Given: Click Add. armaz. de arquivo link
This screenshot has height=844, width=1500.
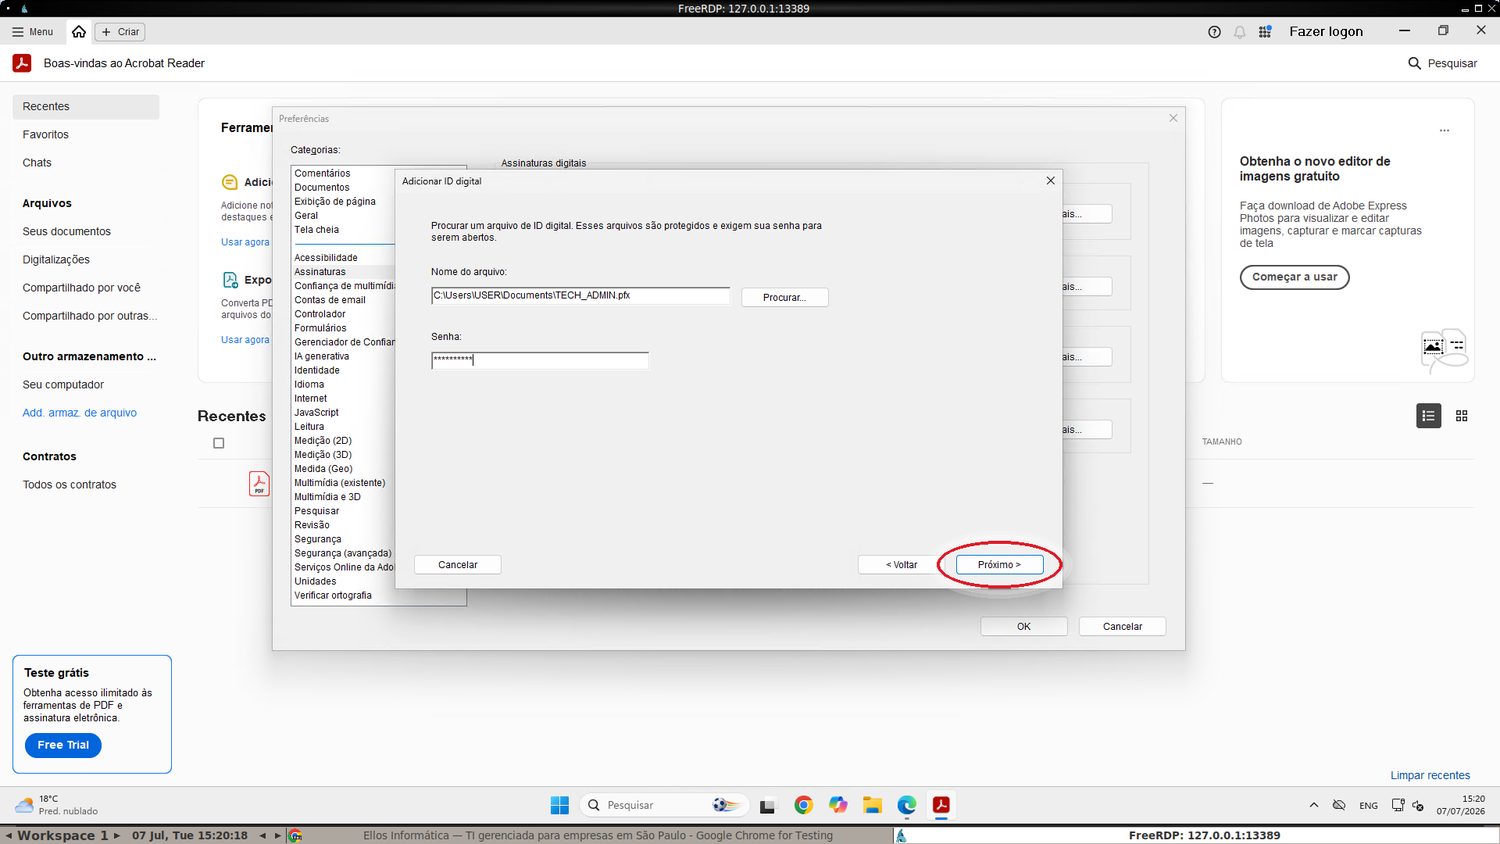Looking at the screenshot, I should click(x=80, y=413).
